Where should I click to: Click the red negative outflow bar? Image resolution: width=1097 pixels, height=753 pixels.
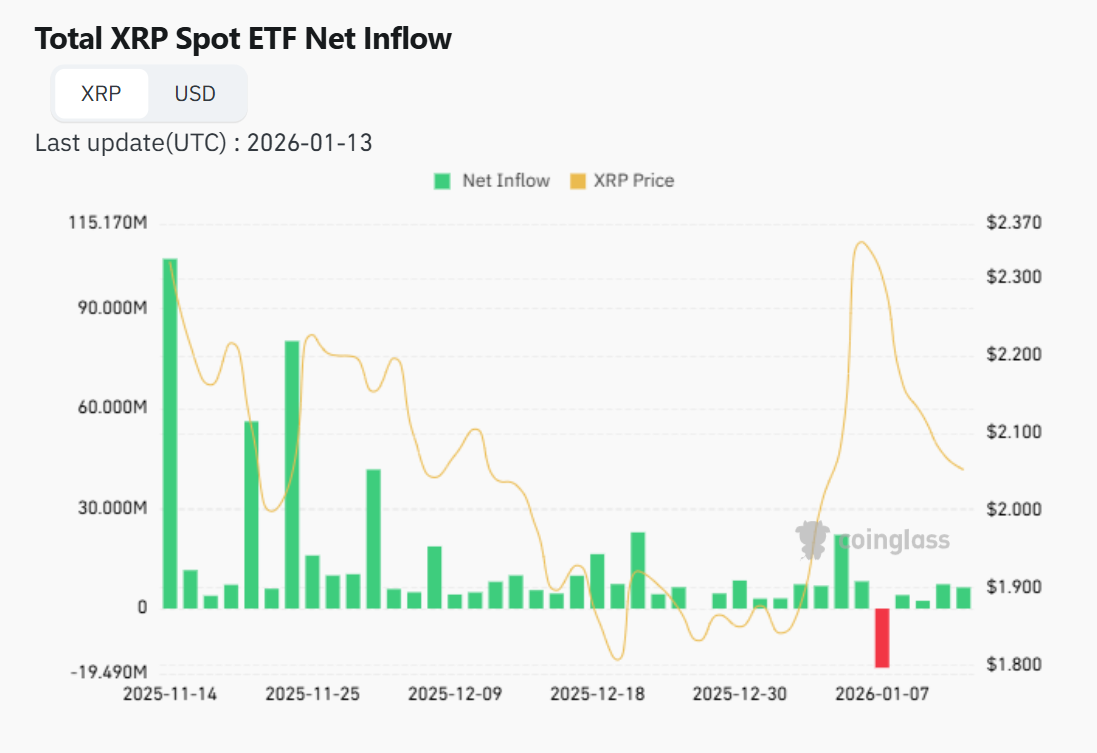click(882, 637)
